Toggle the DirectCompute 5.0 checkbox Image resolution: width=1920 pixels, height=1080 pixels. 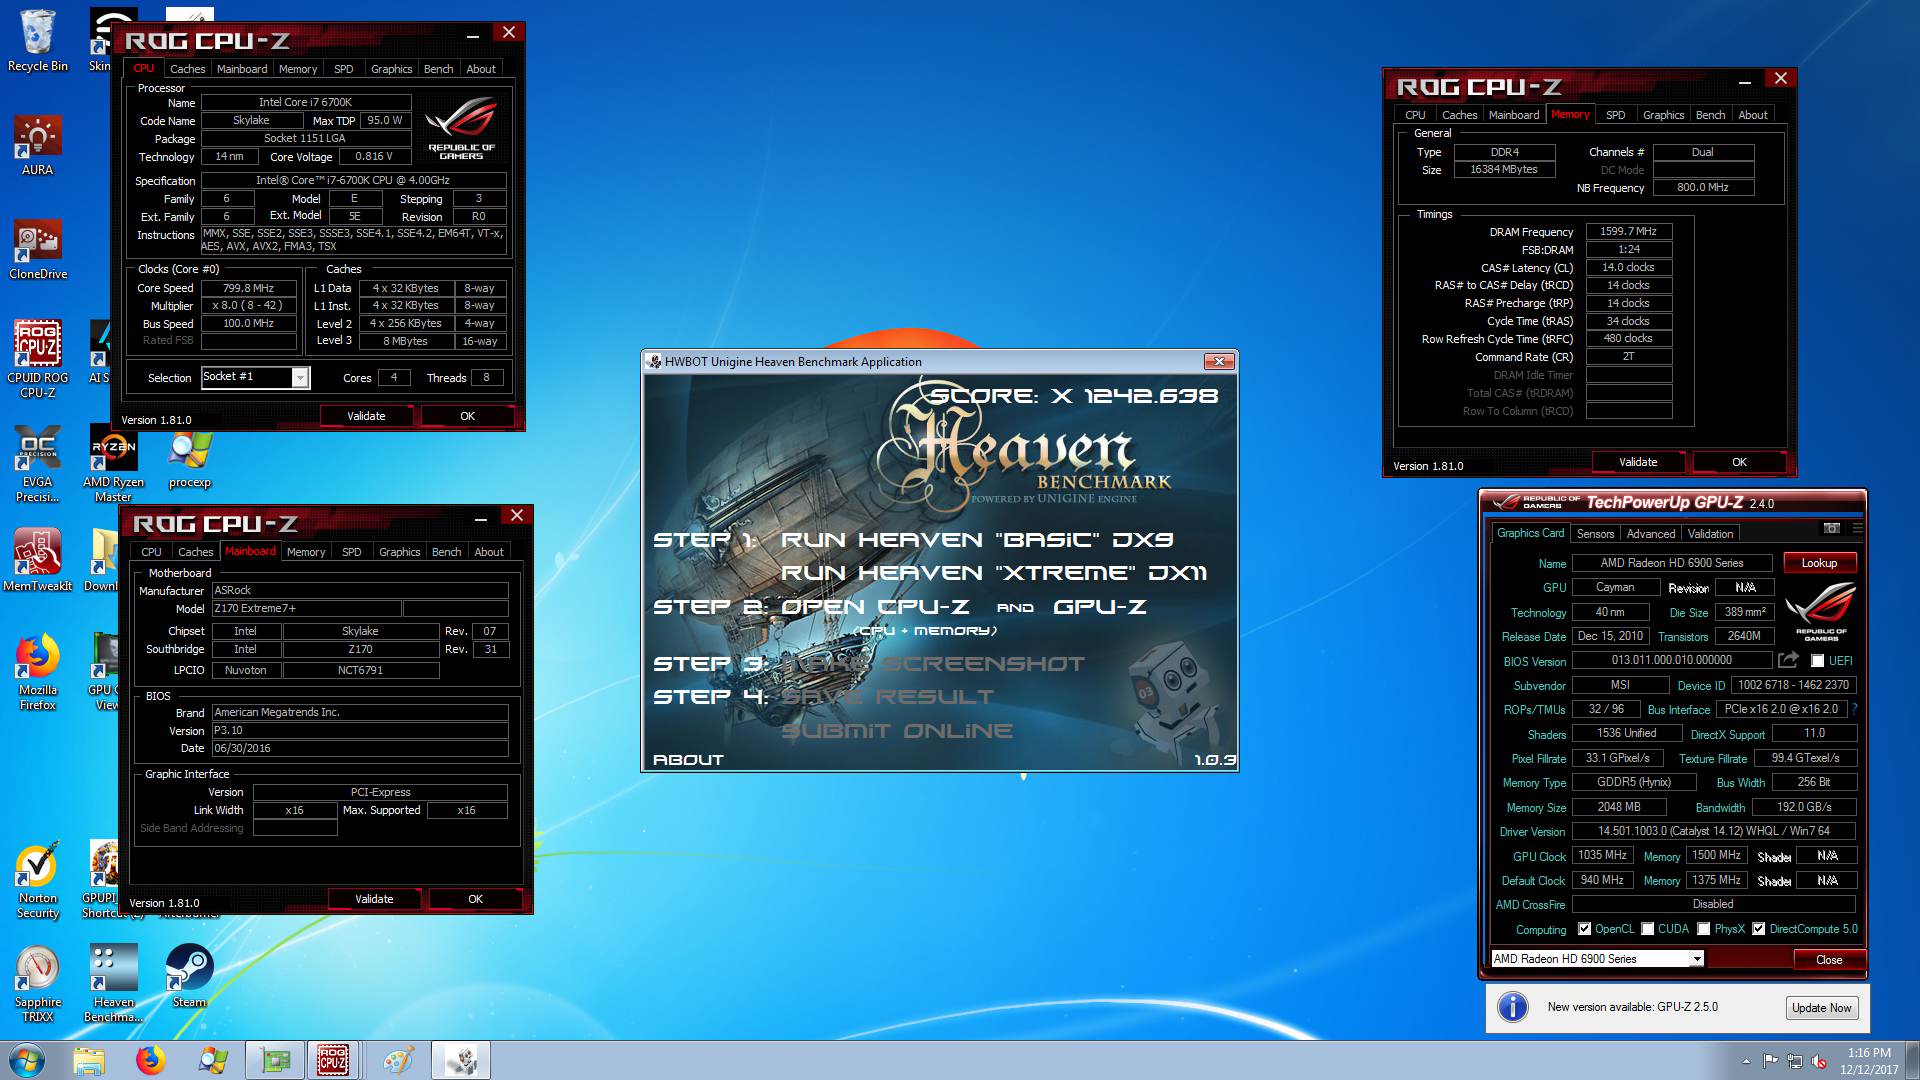[1759, 929]
